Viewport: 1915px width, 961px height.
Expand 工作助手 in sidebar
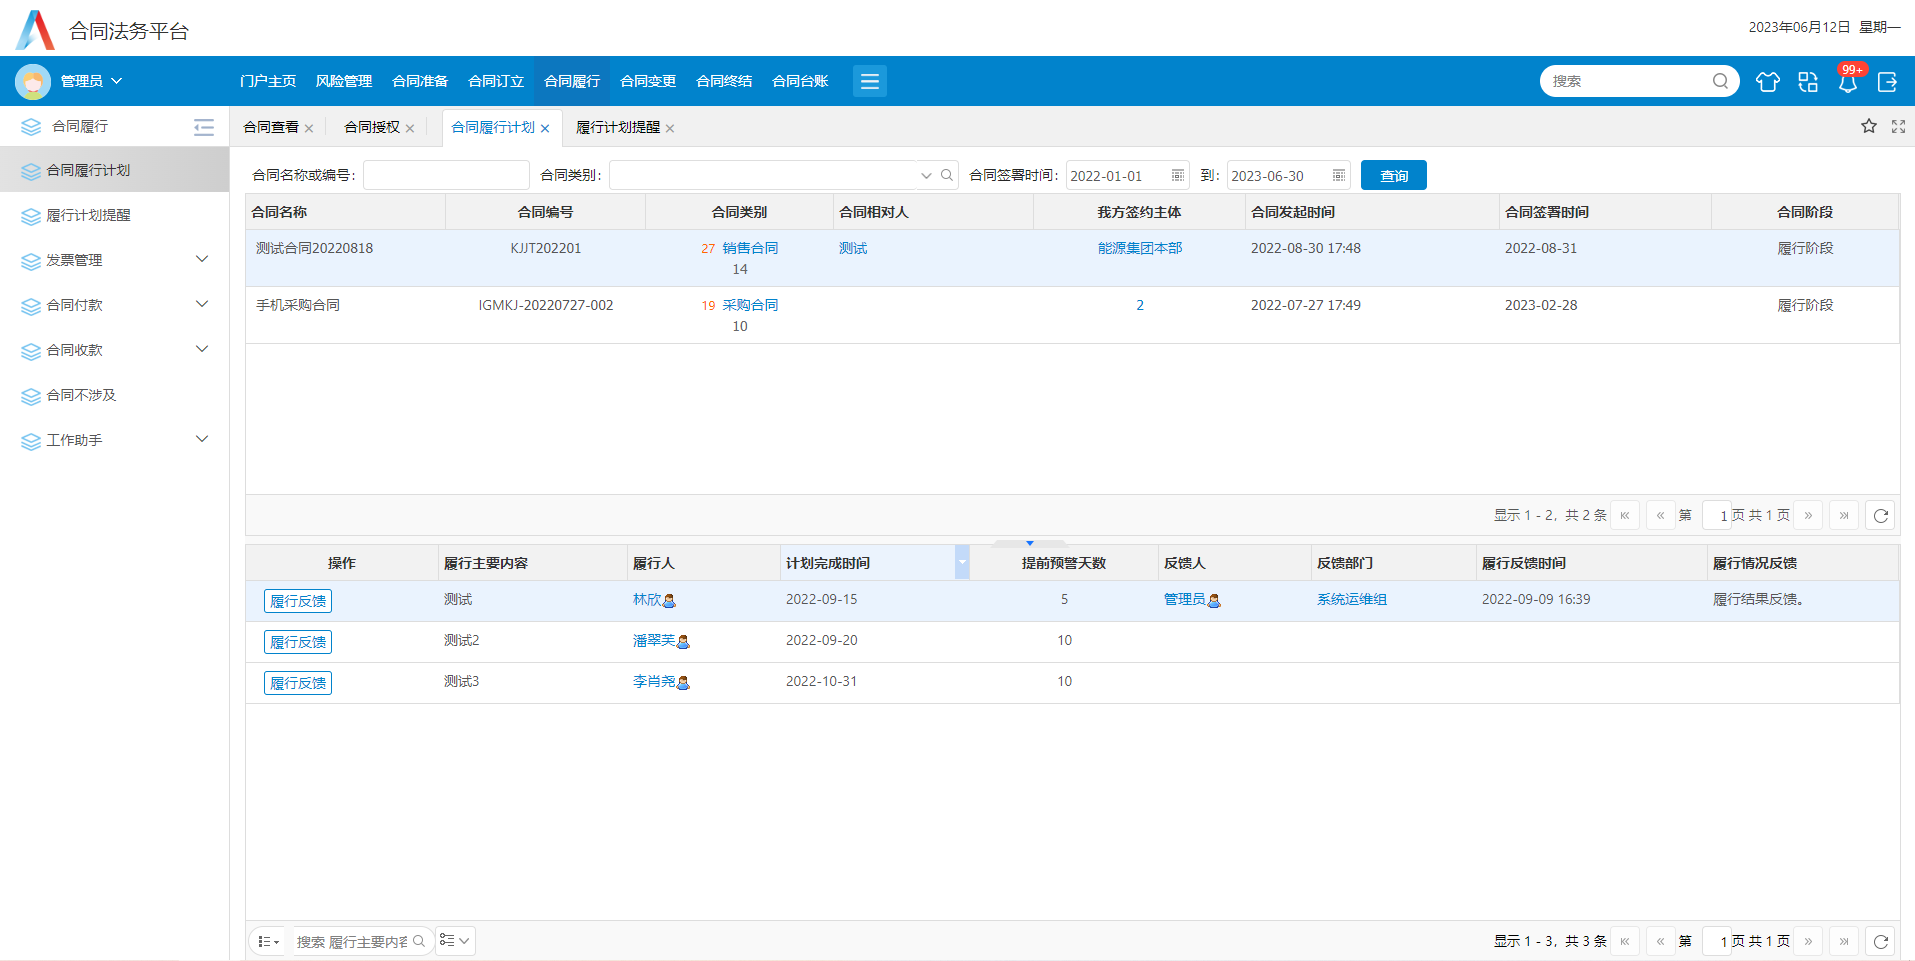202,439
